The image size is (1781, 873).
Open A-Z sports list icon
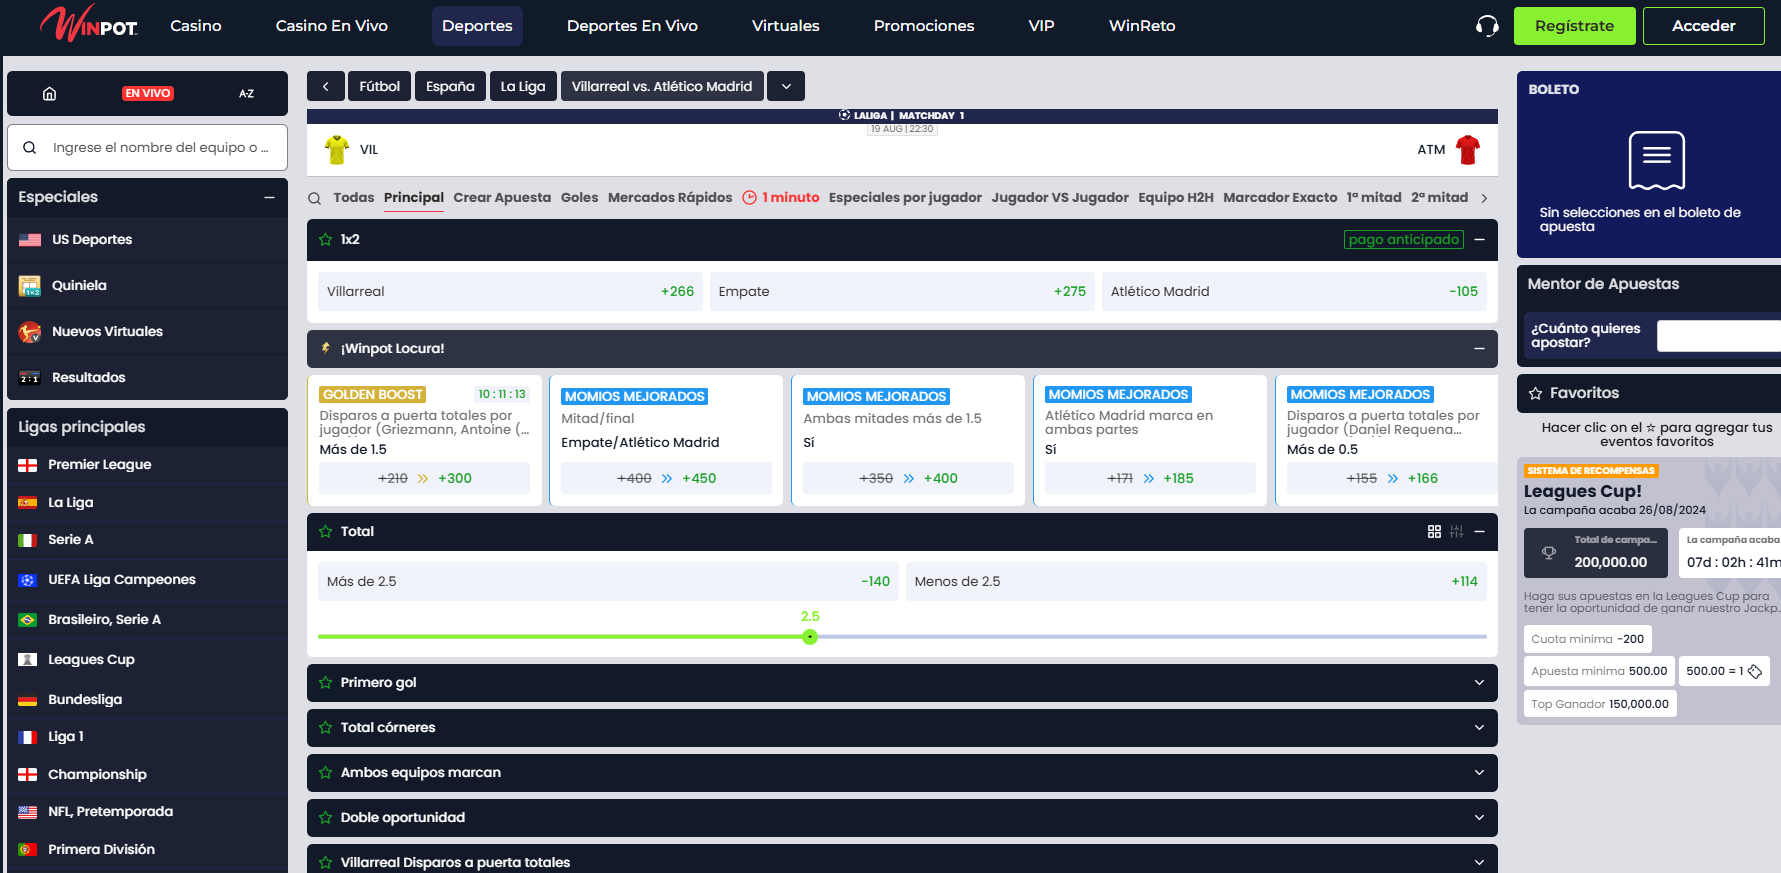tap(246, 94)
